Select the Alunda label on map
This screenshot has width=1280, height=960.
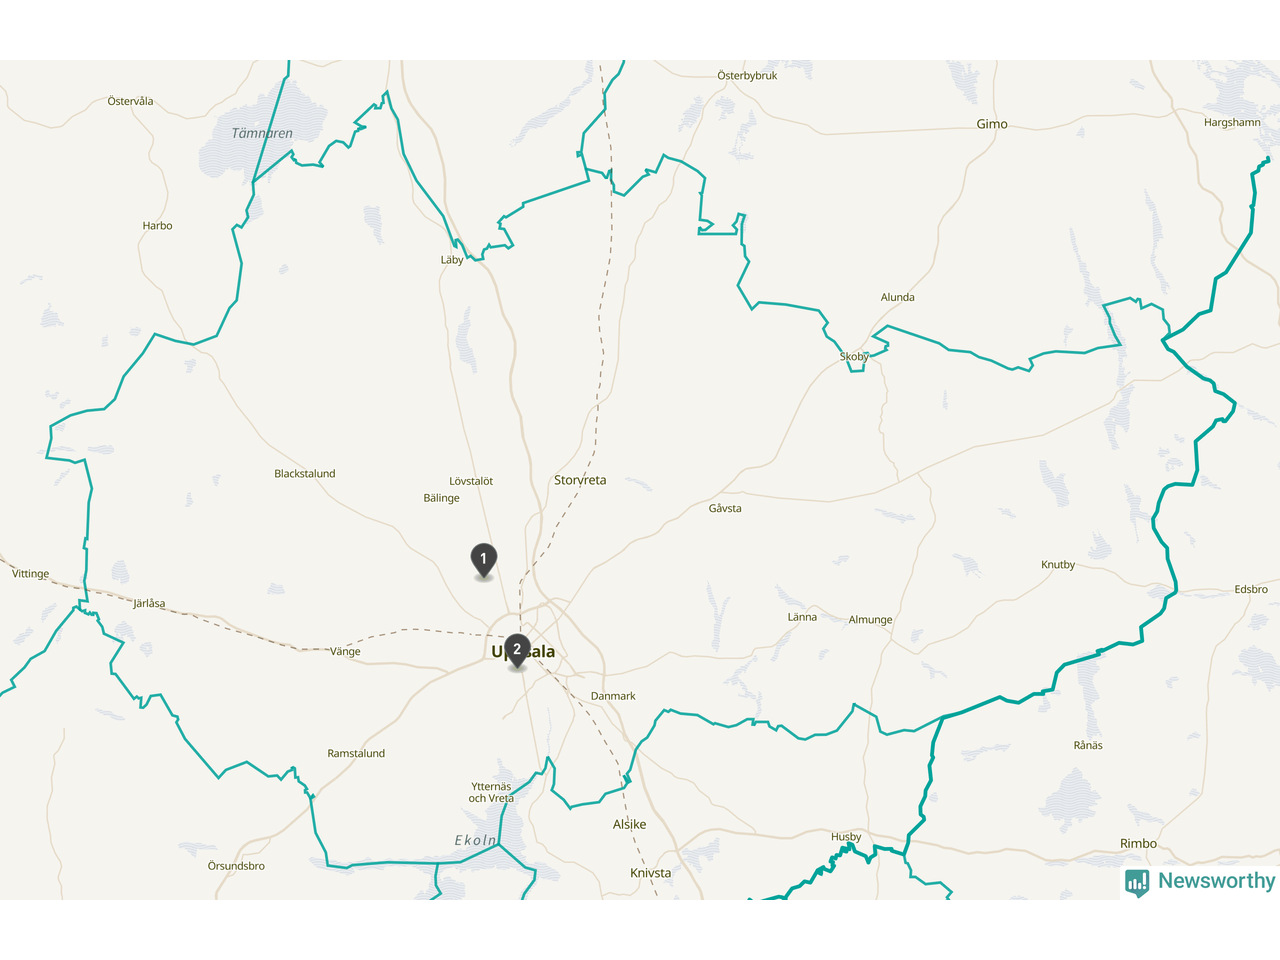click(x=898, y=297)
